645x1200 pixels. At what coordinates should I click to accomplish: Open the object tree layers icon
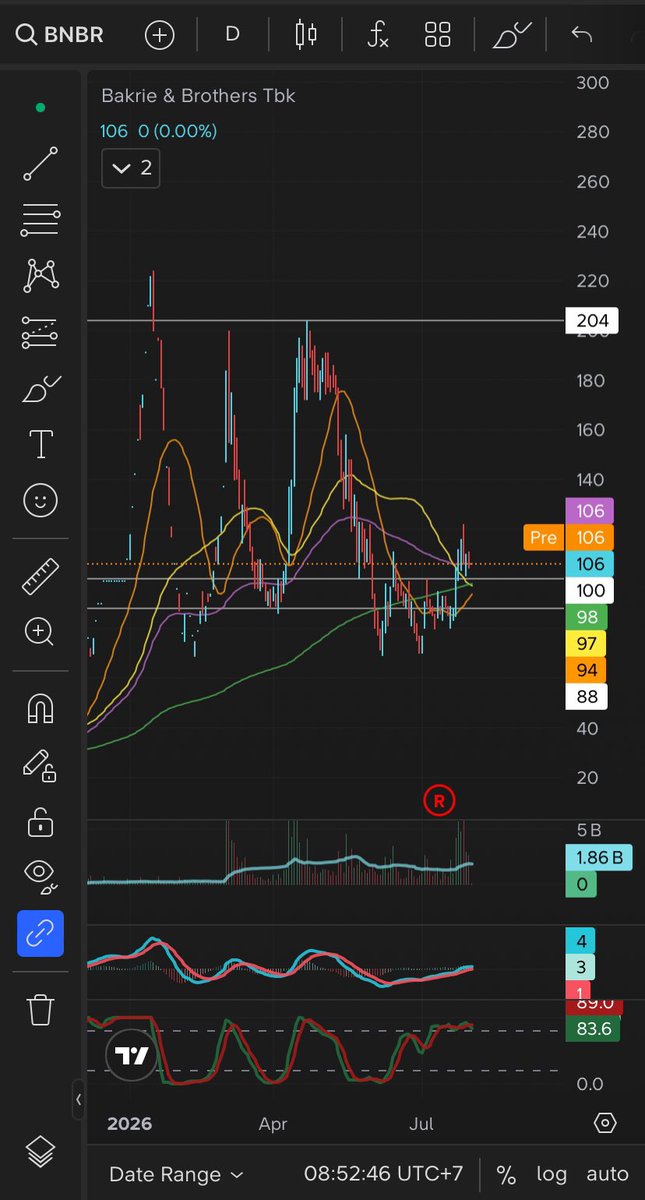point(40,1153)
